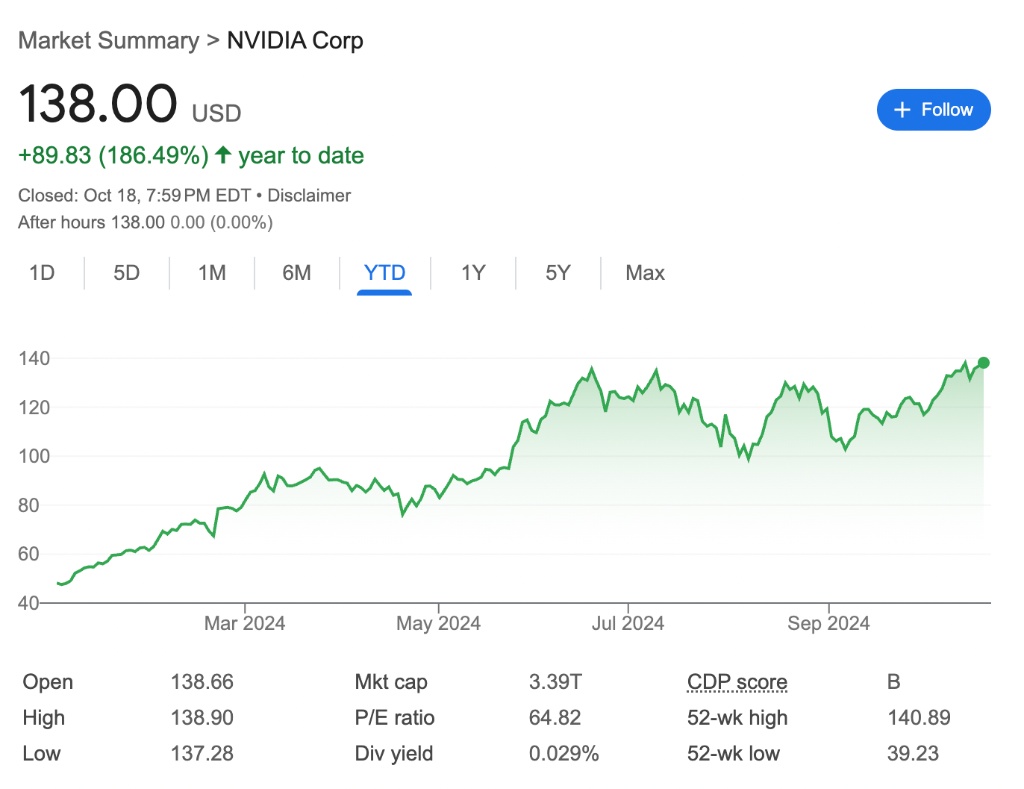Click the green endpoint dot on chart
This screenshot has width=1024, height=789.
click(984, 363)
